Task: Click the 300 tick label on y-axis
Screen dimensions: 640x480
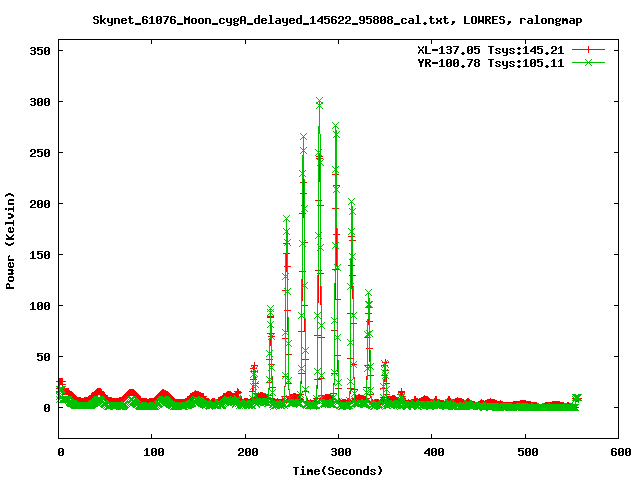Action: point(40,102)
